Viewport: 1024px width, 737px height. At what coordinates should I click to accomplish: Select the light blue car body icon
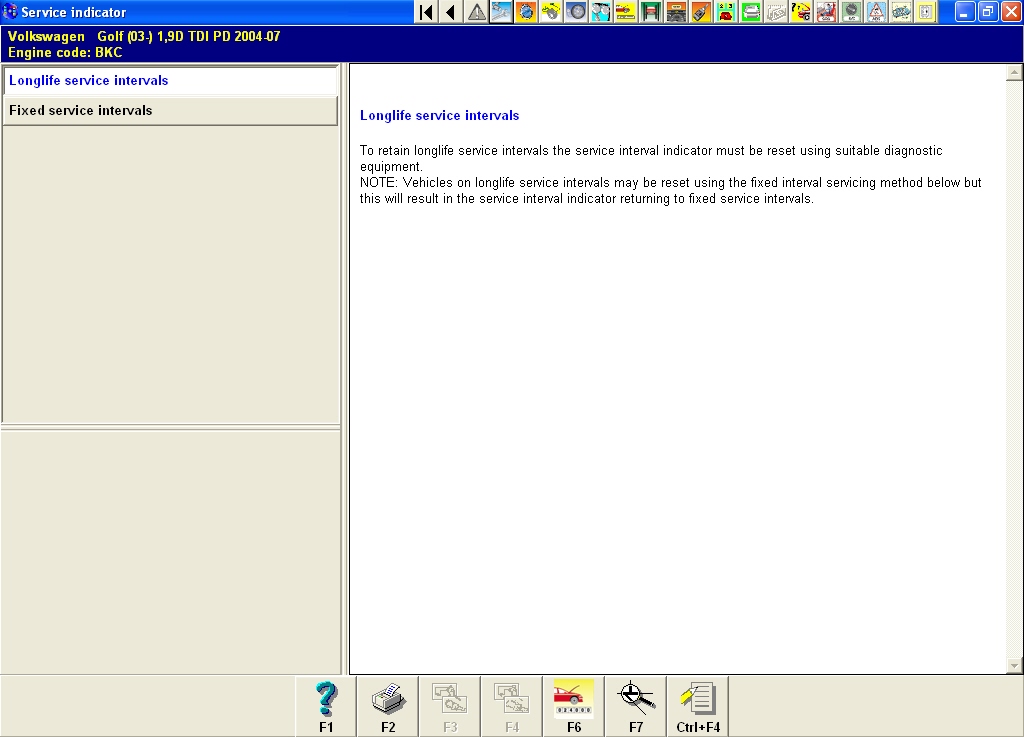coord(901,12)
